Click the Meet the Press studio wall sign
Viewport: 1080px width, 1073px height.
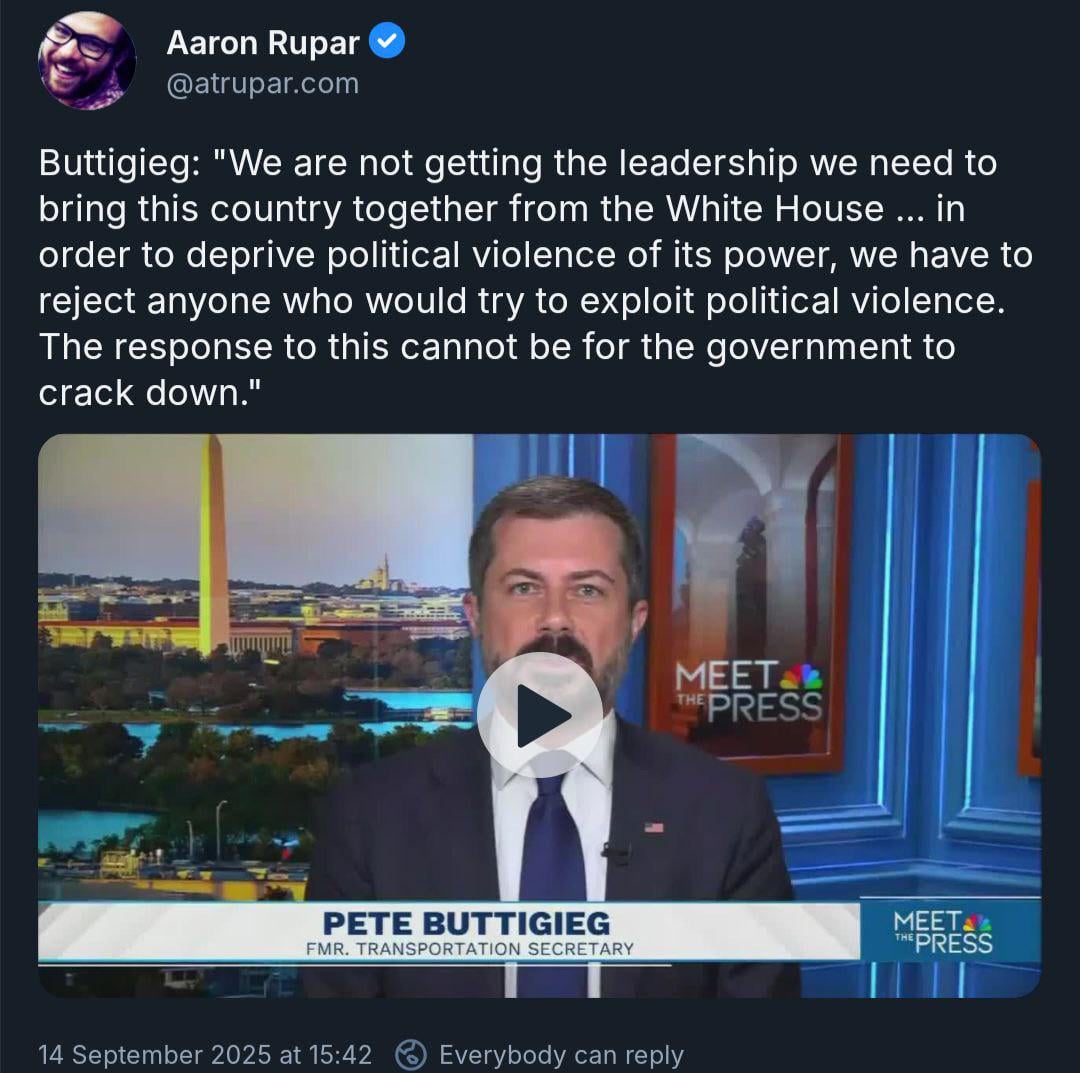coord(749,691)
